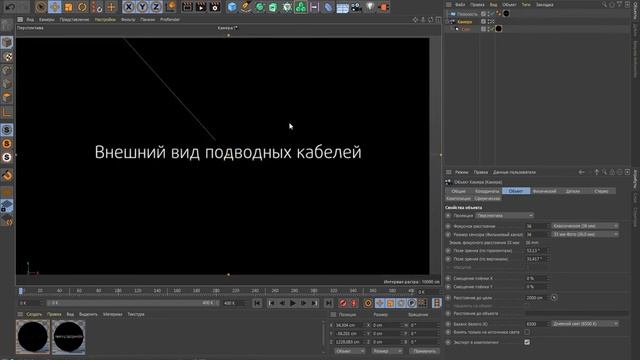Screen dimensions: 640x360
Task: Open the Проекция Перспектива dropdown
Action: click(504, 216)
